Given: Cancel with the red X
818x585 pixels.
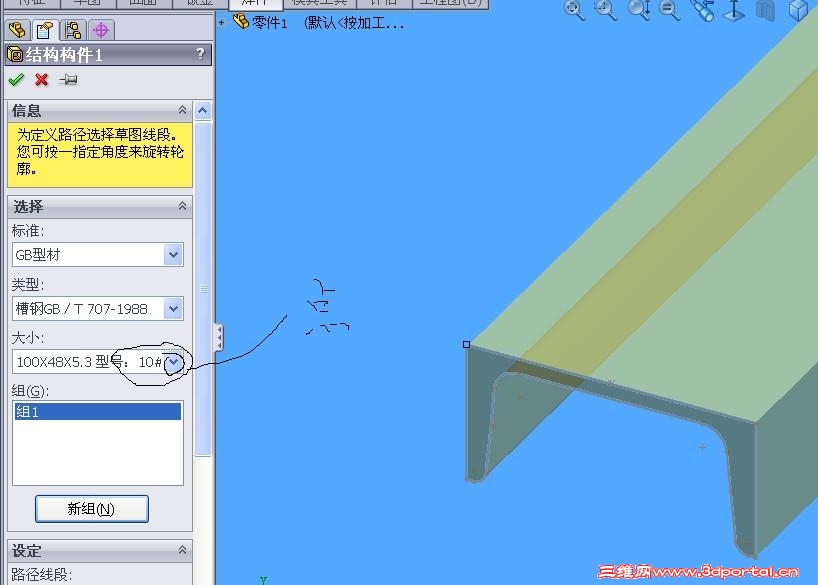Looking at the screenshot, I should 42,80.
